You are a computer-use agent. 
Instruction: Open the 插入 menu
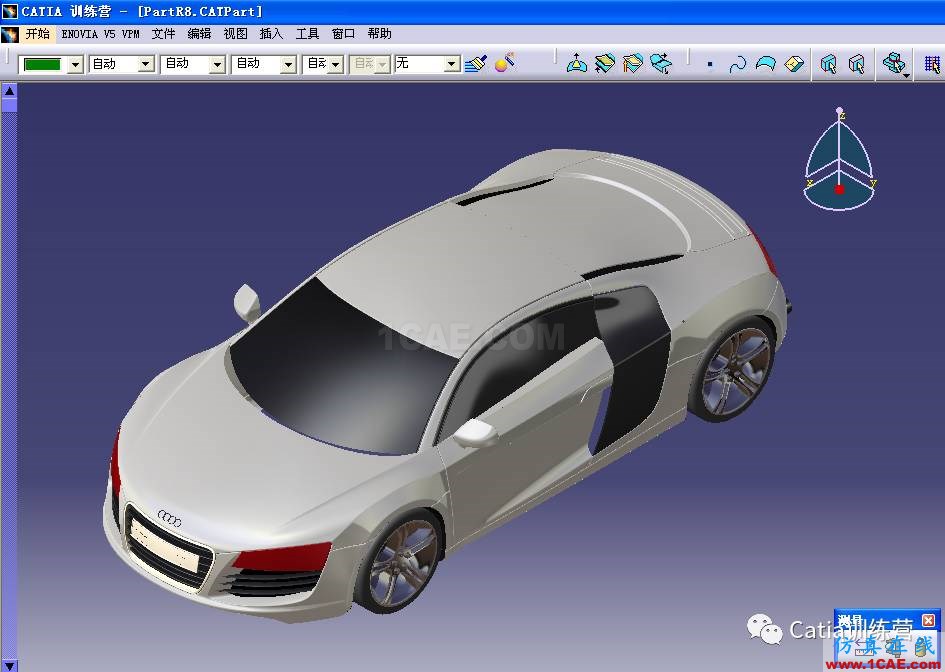click(271, 34)
